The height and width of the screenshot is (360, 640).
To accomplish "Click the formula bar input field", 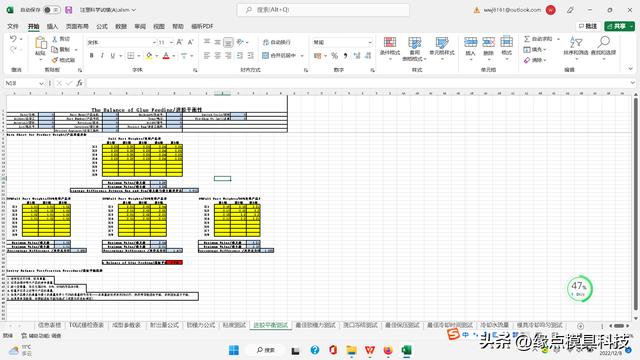I will pos(357,83).
